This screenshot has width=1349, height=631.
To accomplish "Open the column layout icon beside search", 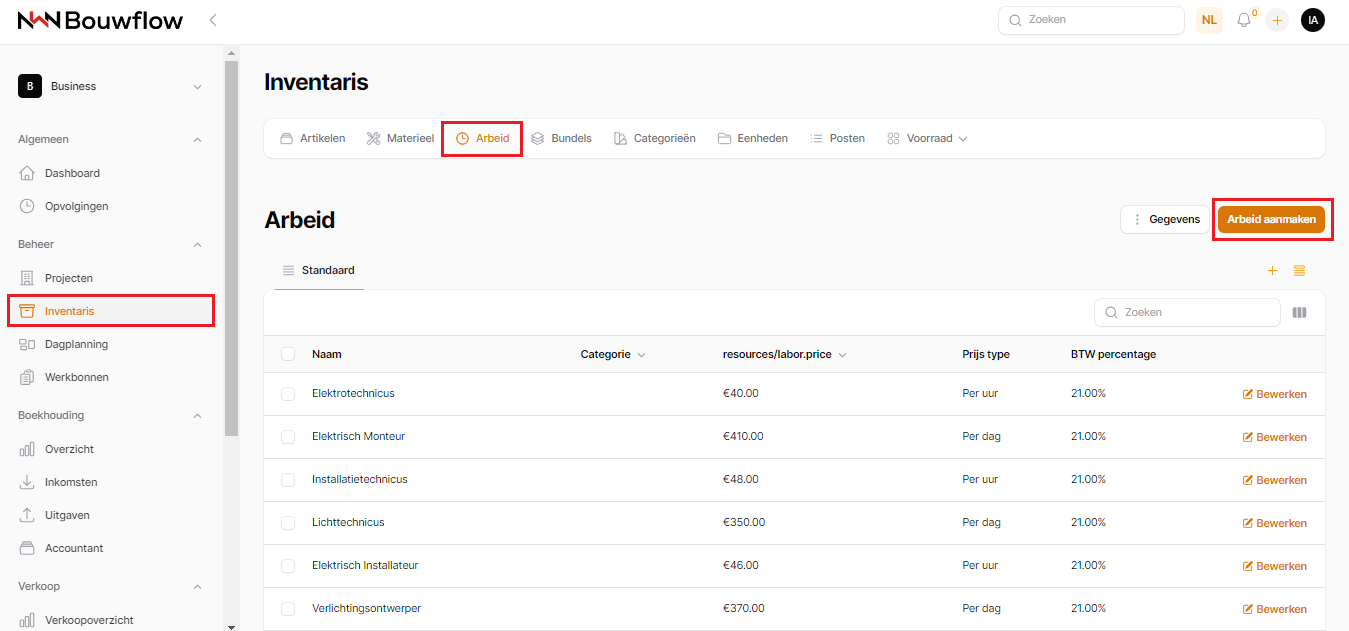I will [1299, 312].
